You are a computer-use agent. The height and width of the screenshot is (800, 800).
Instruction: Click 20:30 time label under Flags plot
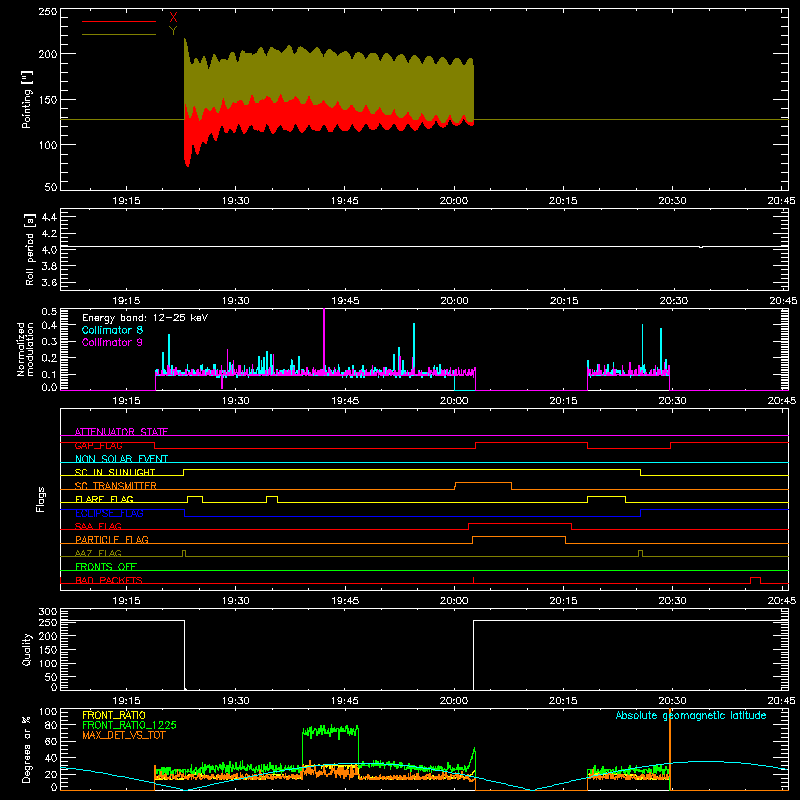[672, 601]
